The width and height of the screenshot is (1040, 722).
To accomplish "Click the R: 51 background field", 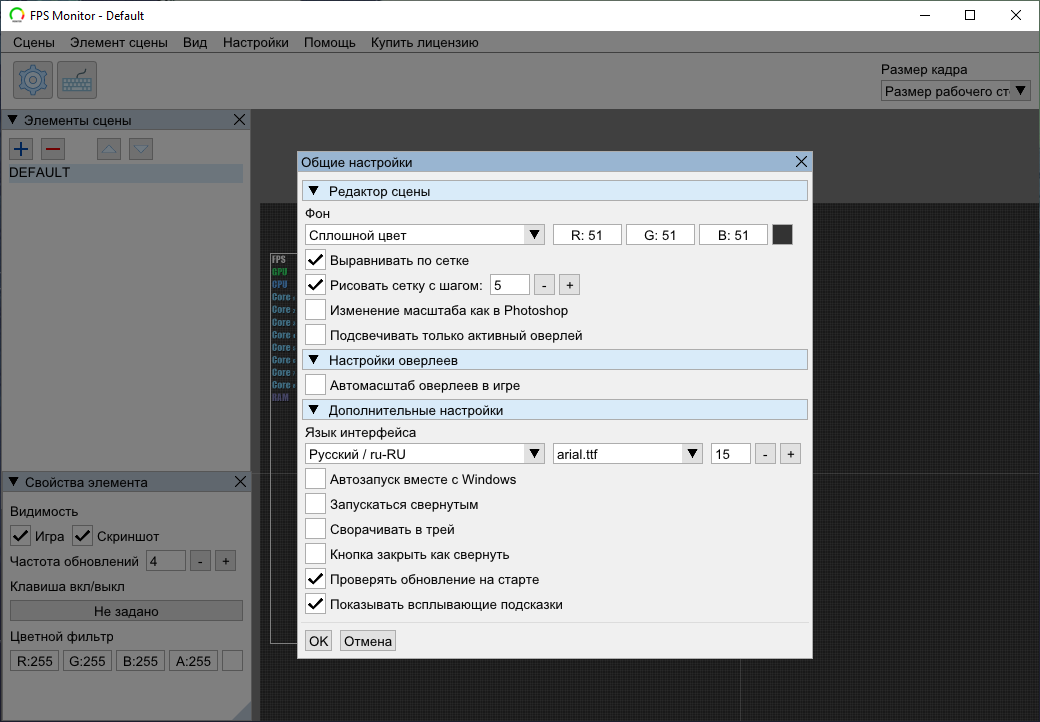I will coord(587,235).
